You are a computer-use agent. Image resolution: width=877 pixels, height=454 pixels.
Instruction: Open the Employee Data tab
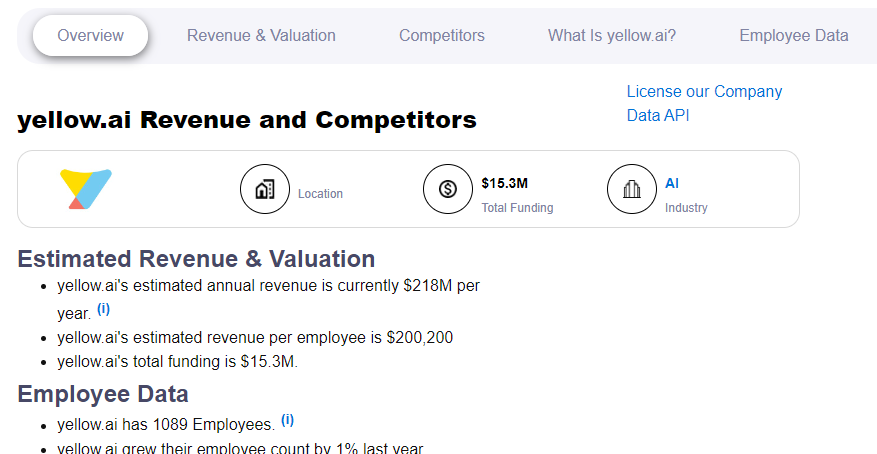(x=794, y=36)
